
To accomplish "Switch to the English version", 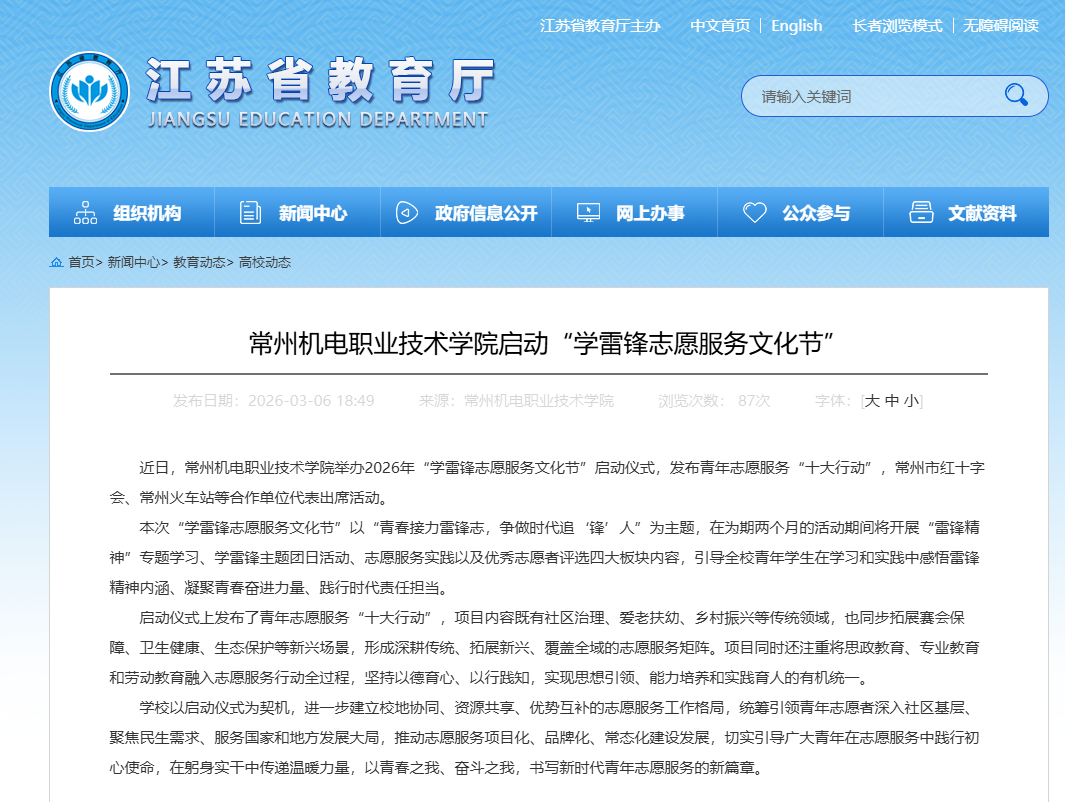I will (796, 26).
